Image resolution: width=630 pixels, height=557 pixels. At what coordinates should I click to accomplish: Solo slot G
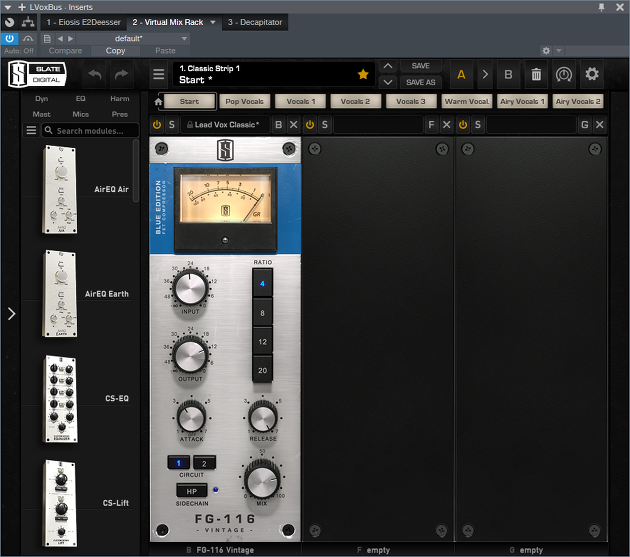478,125
